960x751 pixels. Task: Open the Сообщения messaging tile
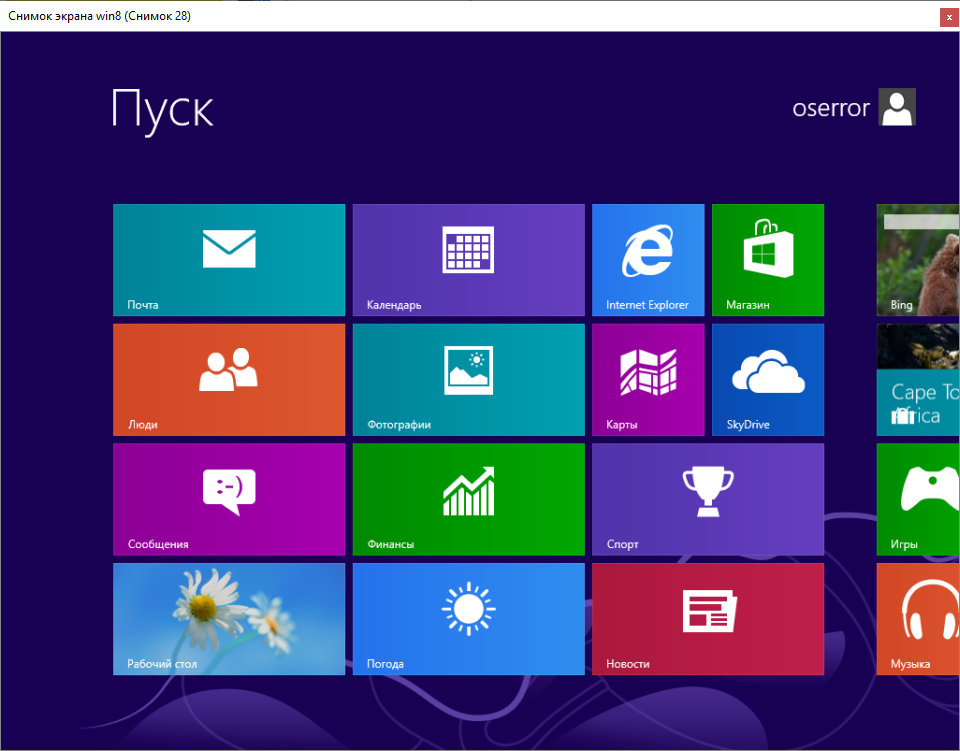point(229,499)
